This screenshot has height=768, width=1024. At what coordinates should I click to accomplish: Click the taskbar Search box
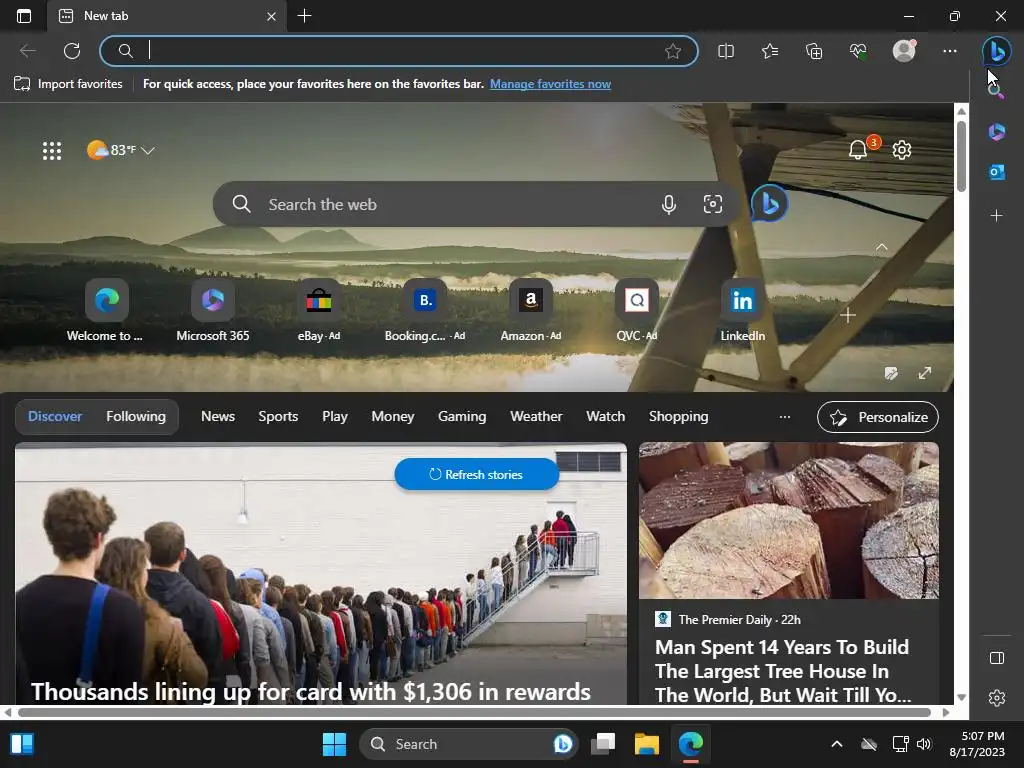tap(469, 744)
